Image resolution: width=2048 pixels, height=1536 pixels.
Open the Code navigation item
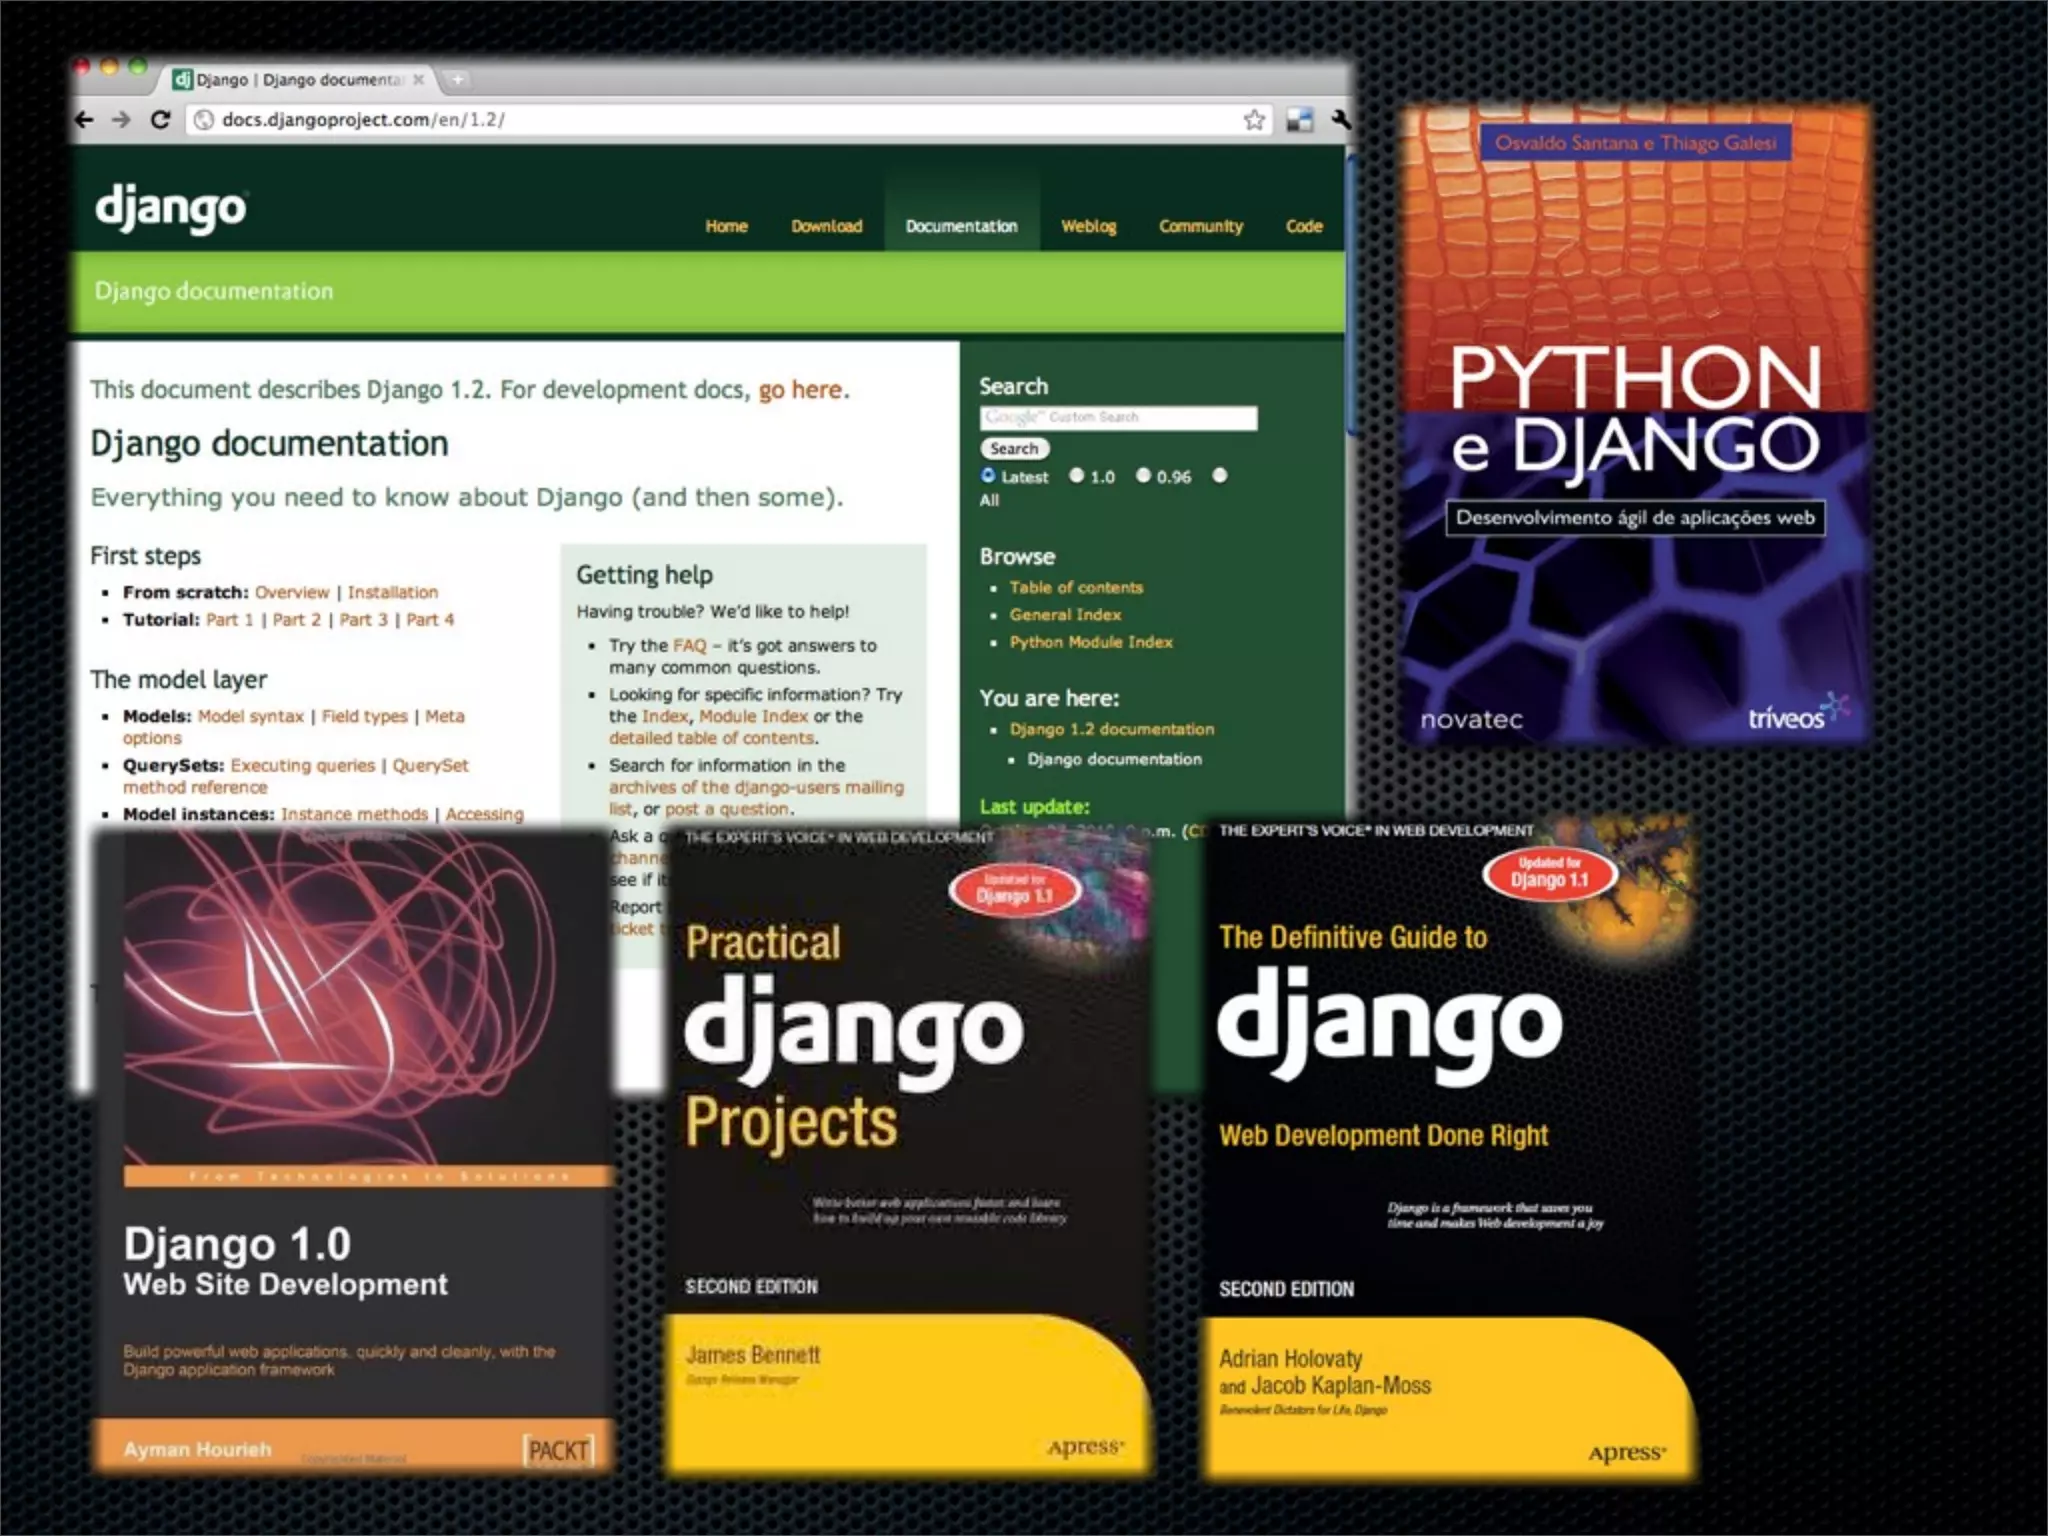(1304, 226)
